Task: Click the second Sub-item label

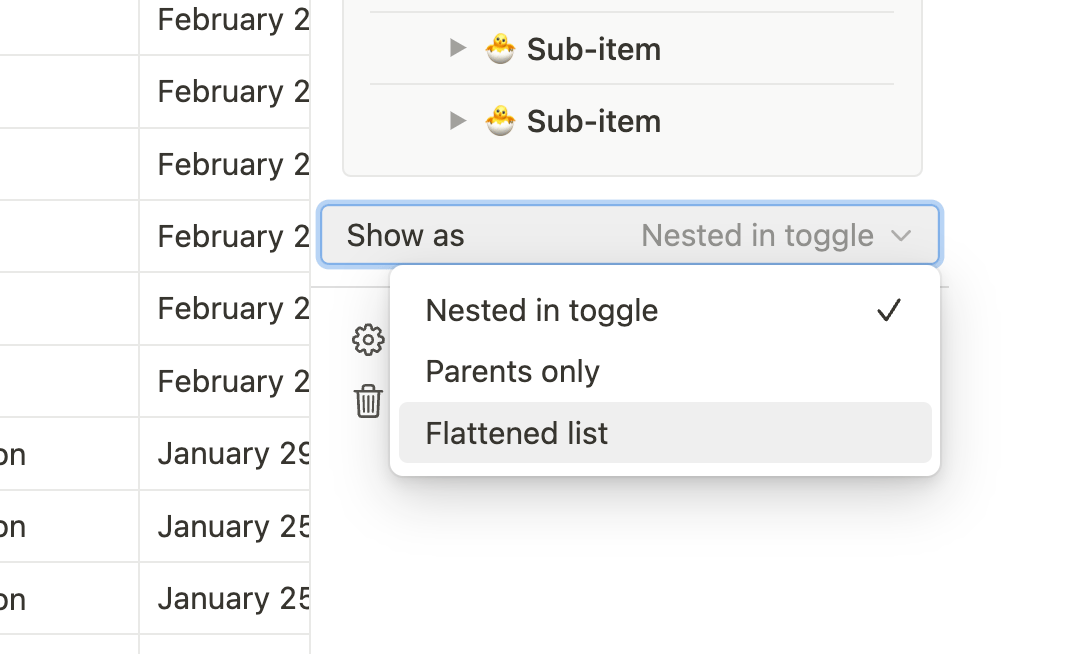Action: (594, 121)
